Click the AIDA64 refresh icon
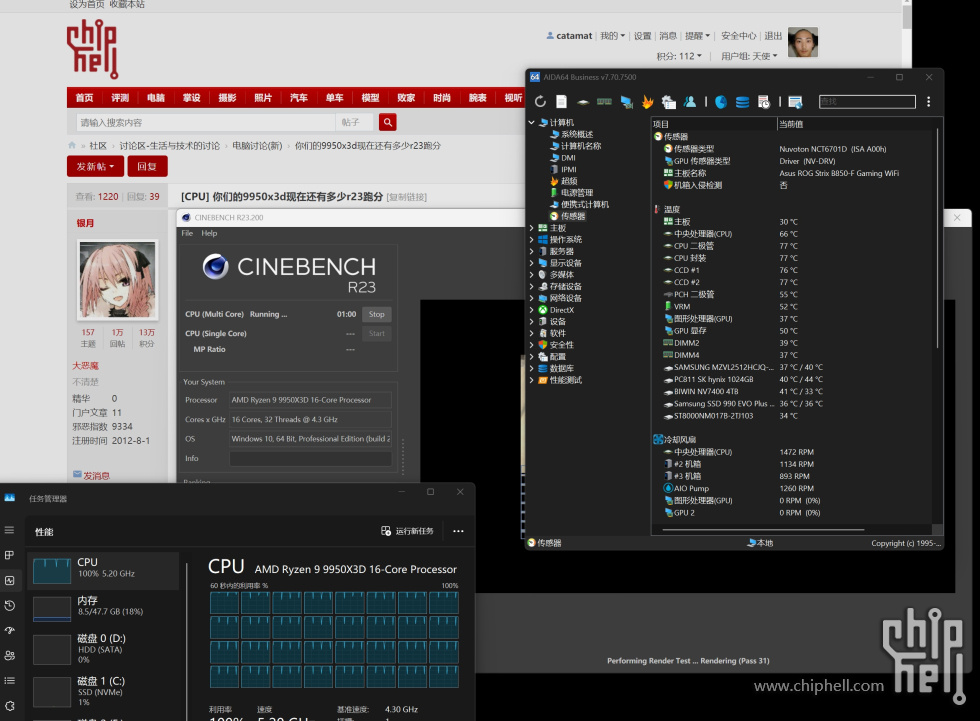 541,101
